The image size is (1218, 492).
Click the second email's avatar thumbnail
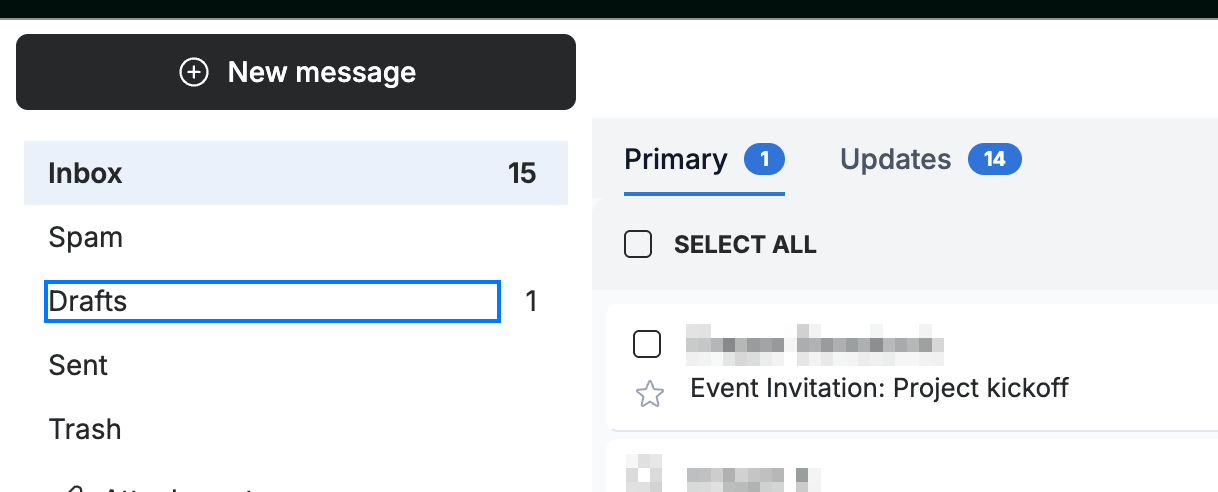(x=644, y=473)
